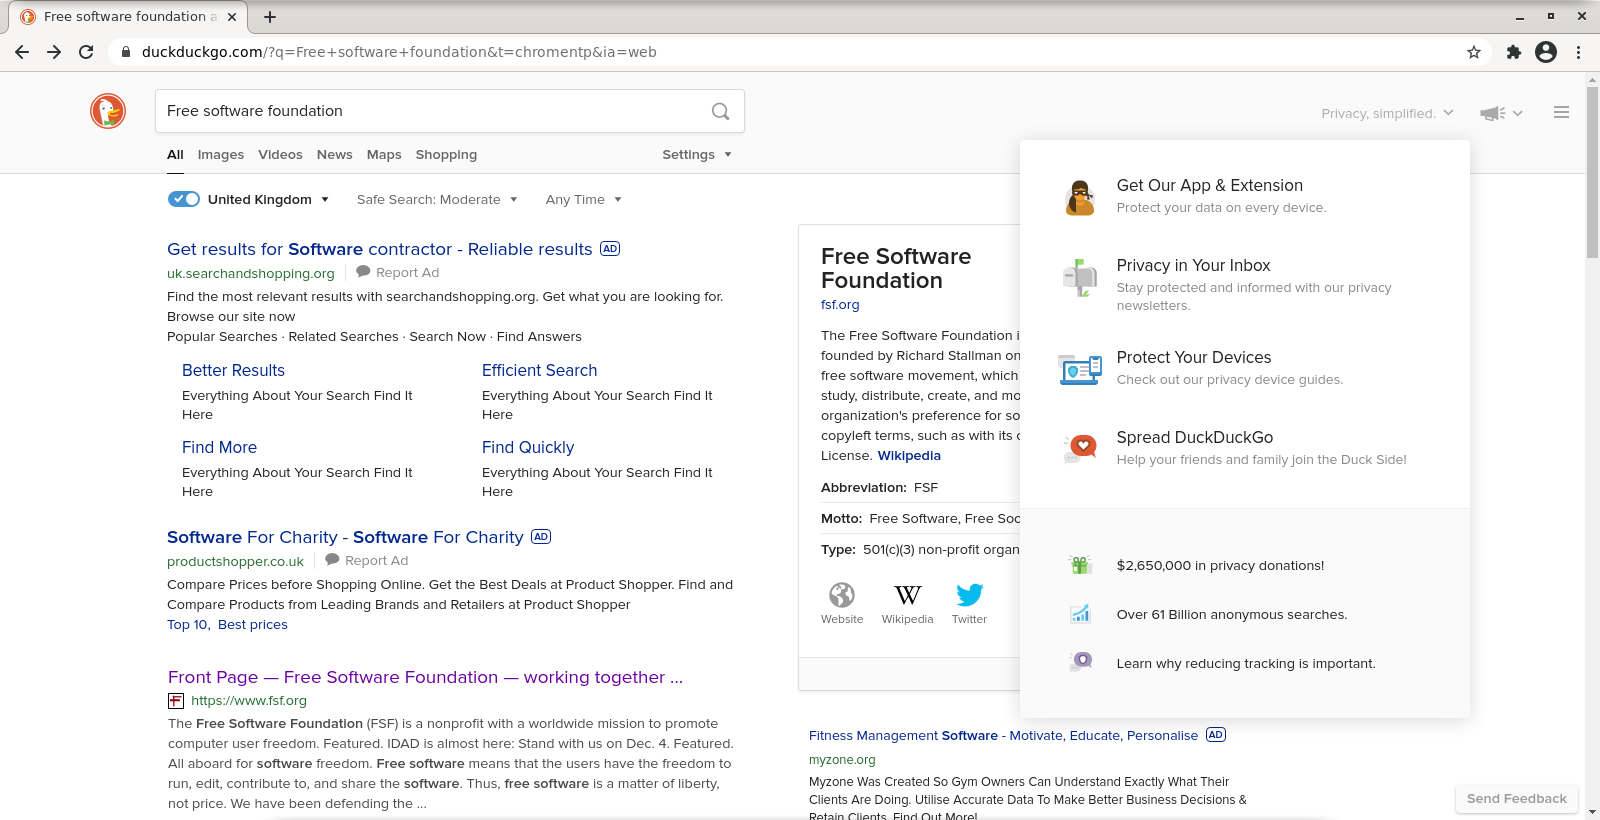Close the Free software foundation tab
This screenshot has width=1600, height=820.
(x=232, y=17)
